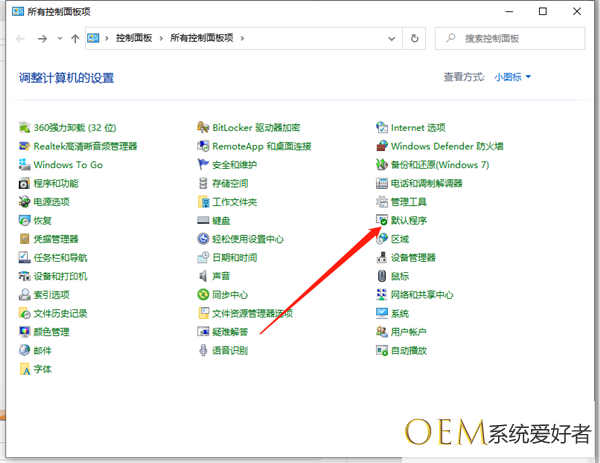Open the 程序和功能 link
The height and width of the screenshot is (463, 600).
click(x=56, y=183)
